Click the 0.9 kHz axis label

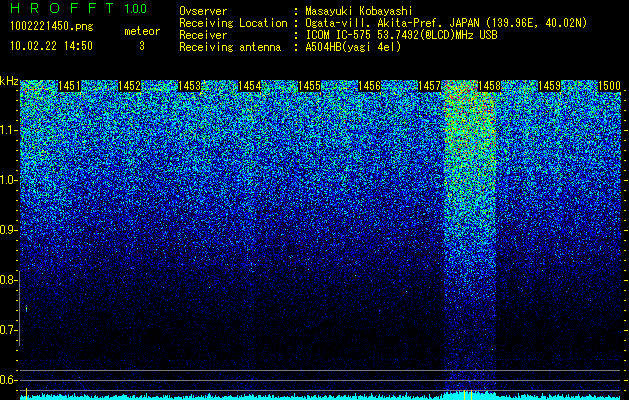point(8,230)
